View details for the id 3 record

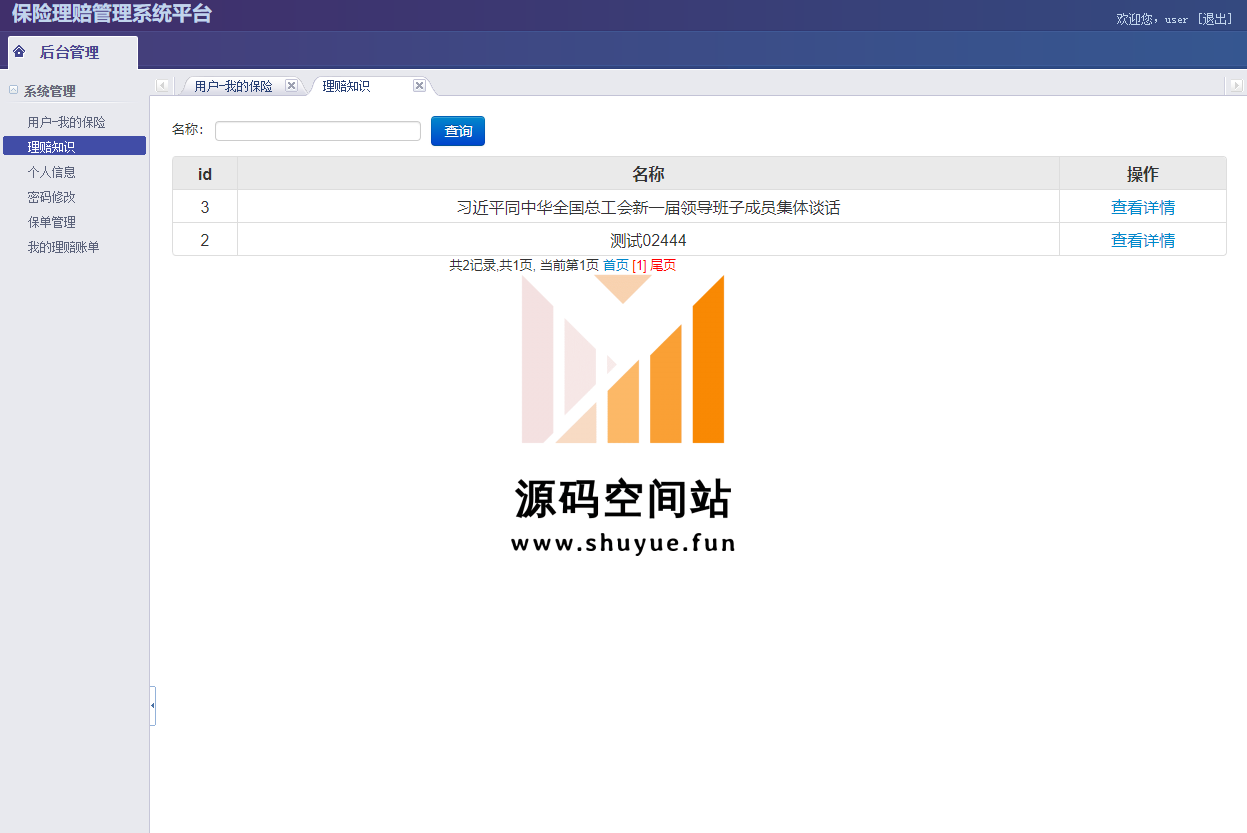pyautogui.click(x=1143, y=207)
